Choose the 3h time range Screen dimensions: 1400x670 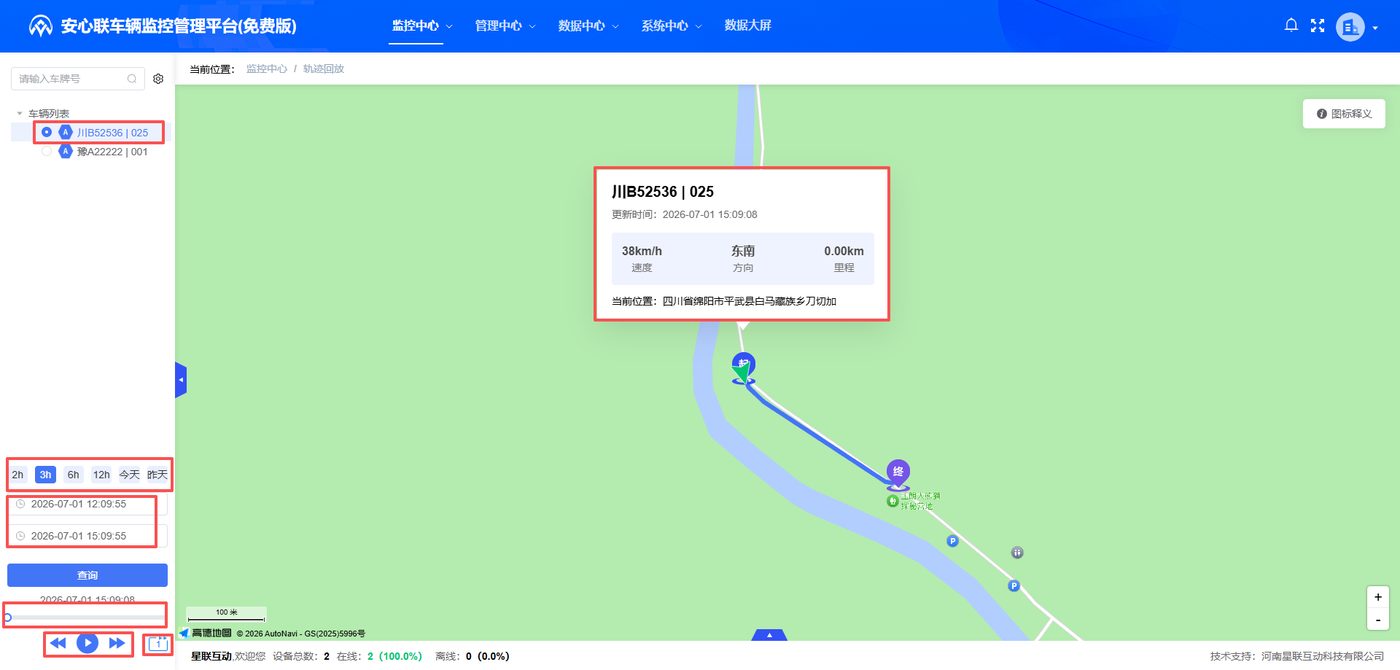coord(45,475)
